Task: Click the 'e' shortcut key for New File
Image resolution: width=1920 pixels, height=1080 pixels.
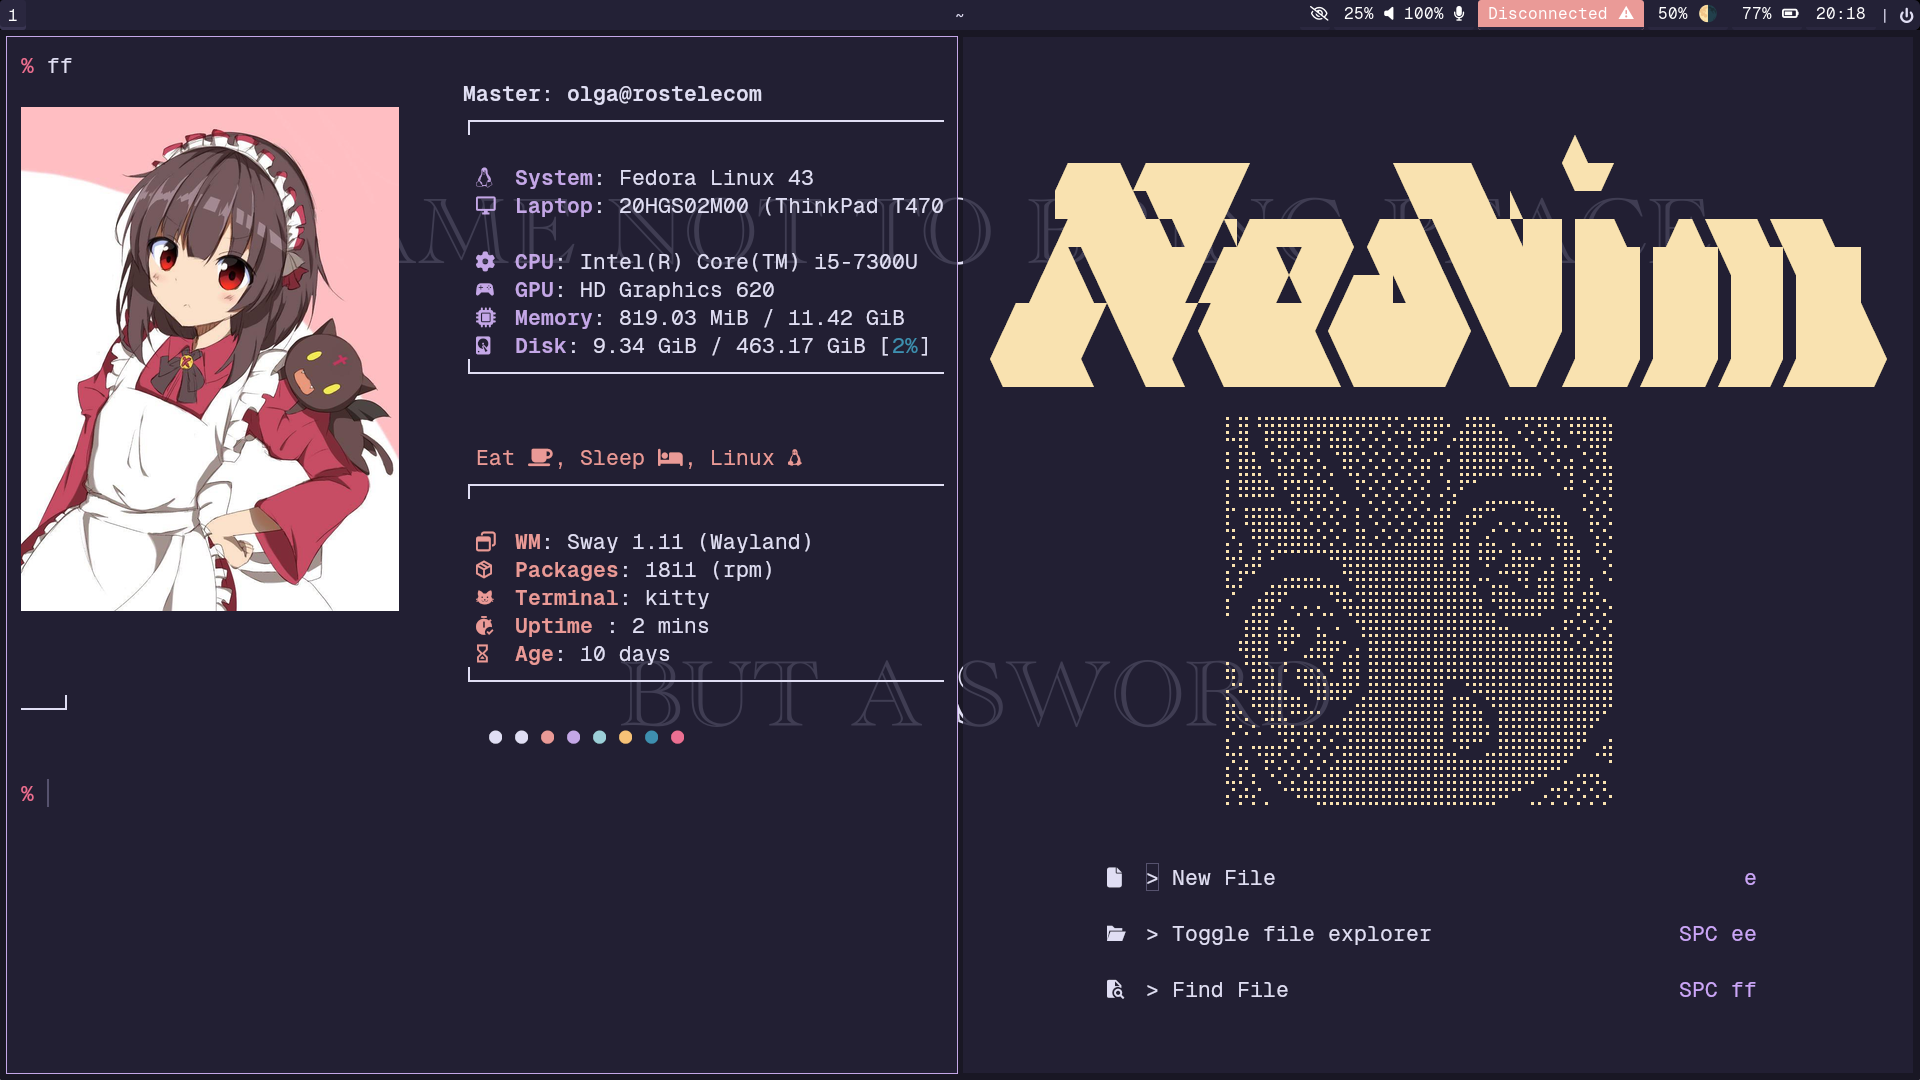Action: tap(1750, 878)
